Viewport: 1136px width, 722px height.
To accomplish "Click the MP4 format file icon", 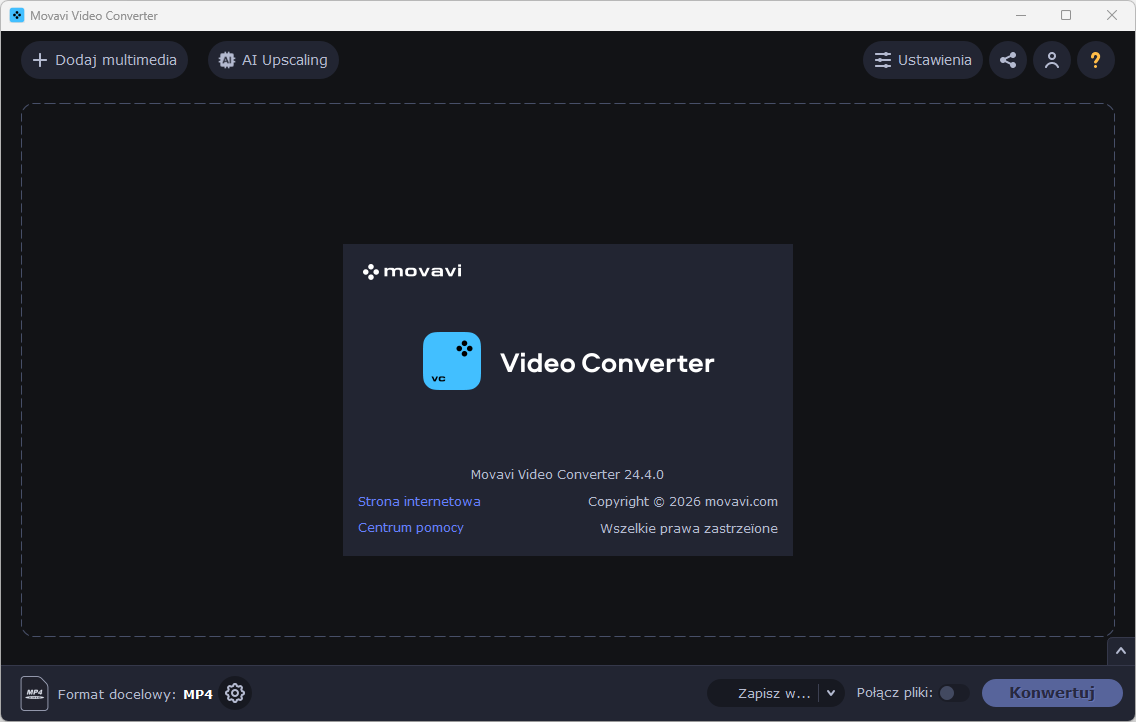I will pos(34,693).
